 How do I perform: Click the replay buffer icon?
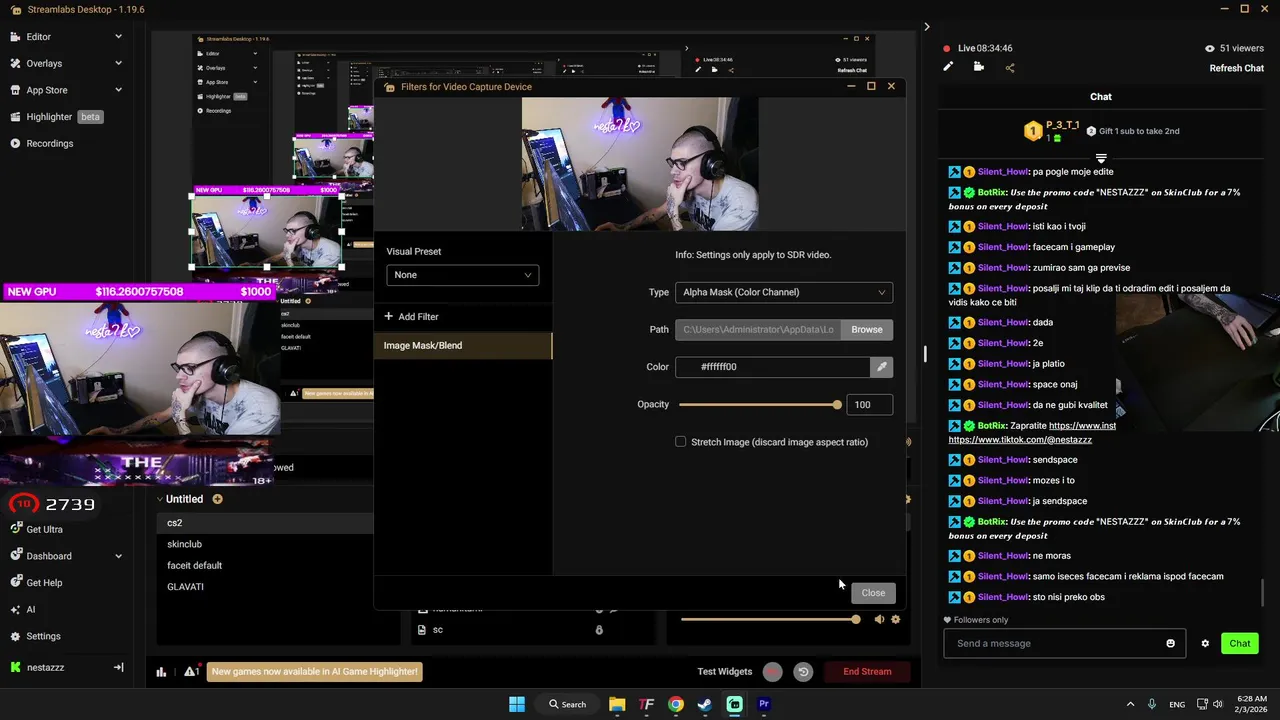point(802,672)
